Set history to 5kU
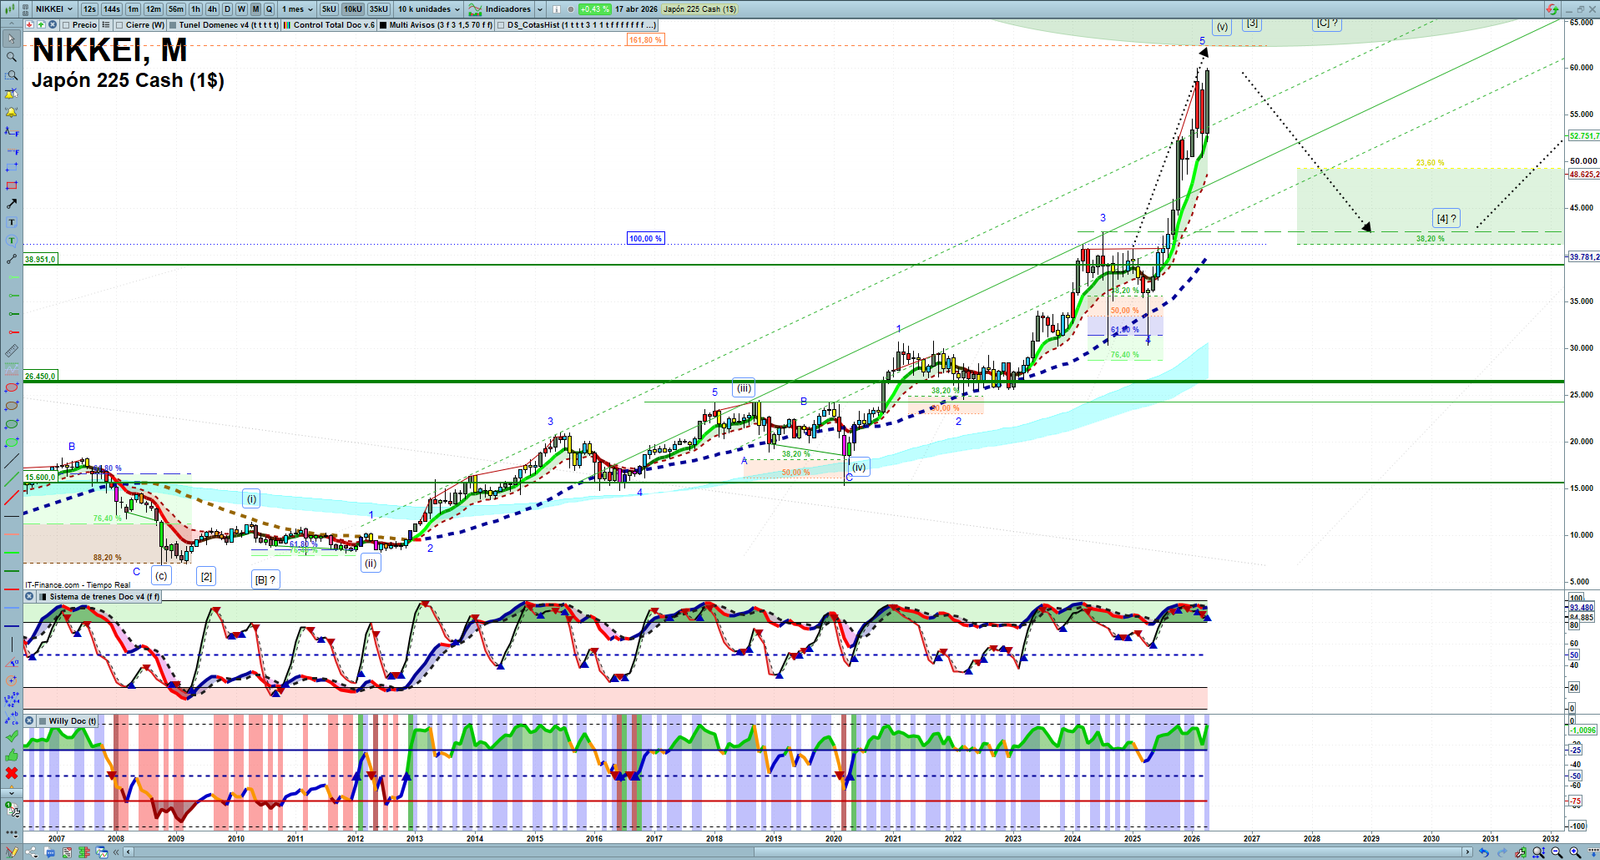Viewport: 1600px width, 860px height. [329, 9]
